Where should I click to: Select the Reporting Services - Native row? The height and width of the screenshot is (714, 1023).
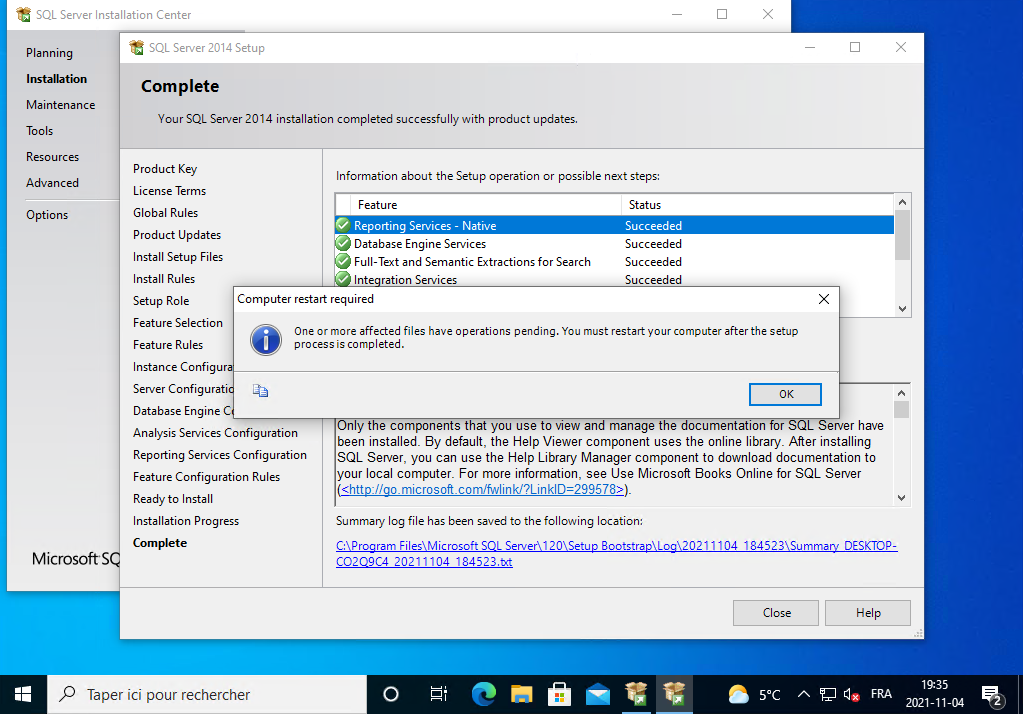(425, 226)
